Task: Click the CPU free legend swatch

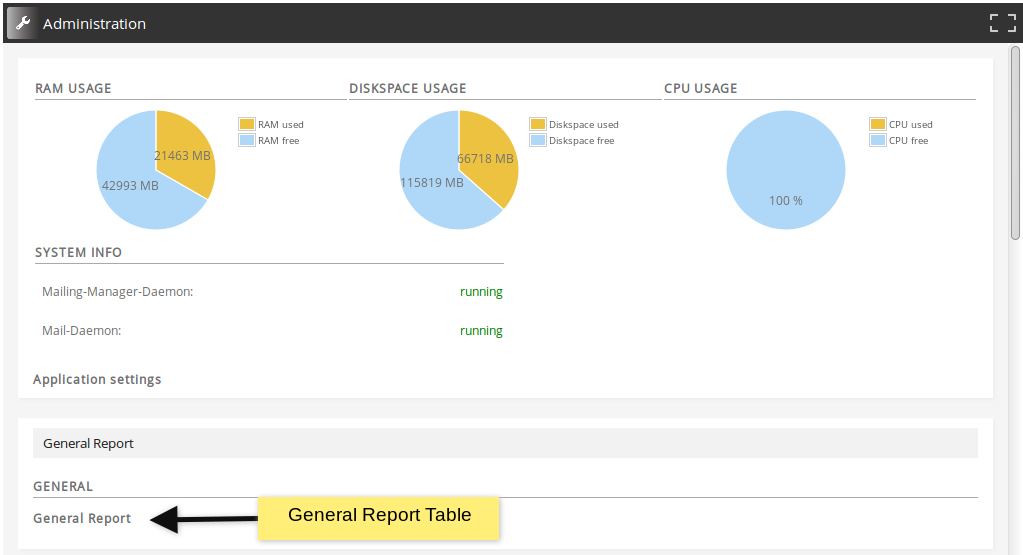Action: click(x=878, y=141)
